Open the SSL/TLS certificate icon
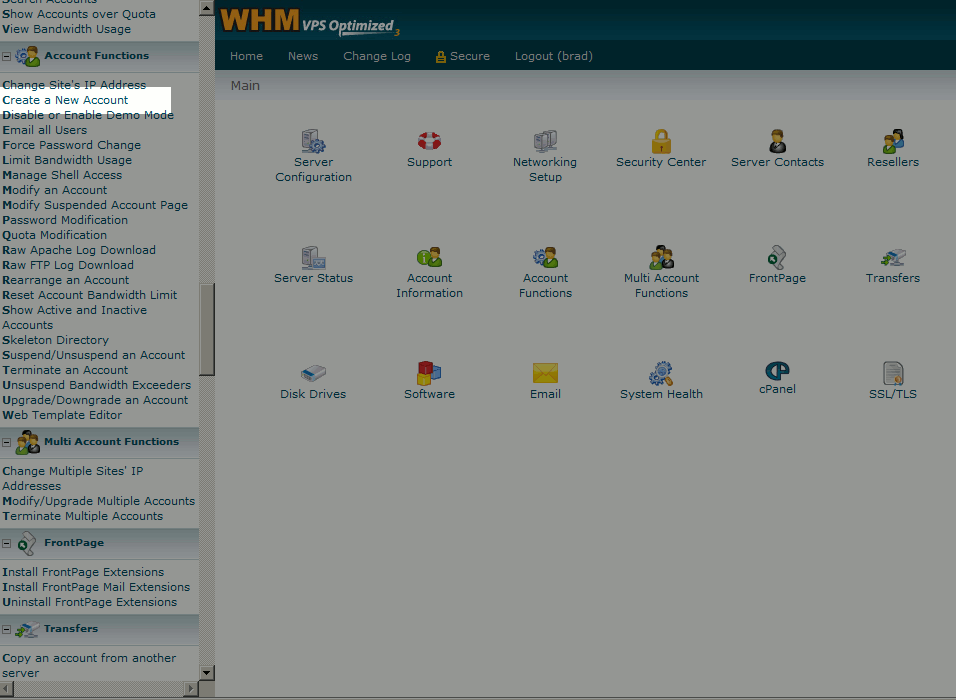Viewport: 956px width, 700px height. [893, 373]
